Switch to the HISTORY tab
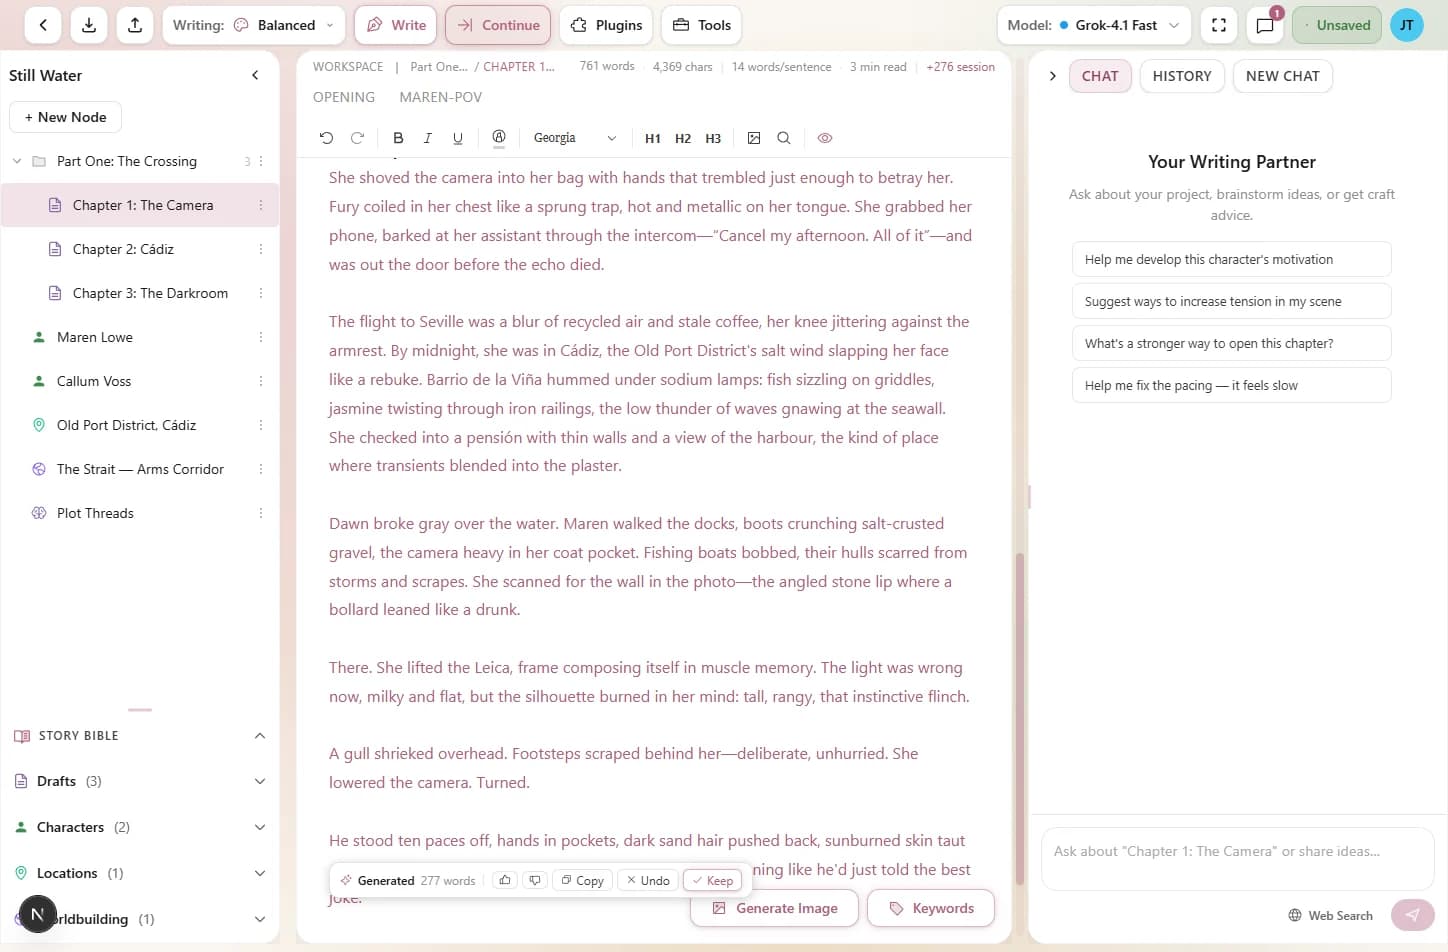Viewport: 1448px width, 952px height. point(1182,75)
